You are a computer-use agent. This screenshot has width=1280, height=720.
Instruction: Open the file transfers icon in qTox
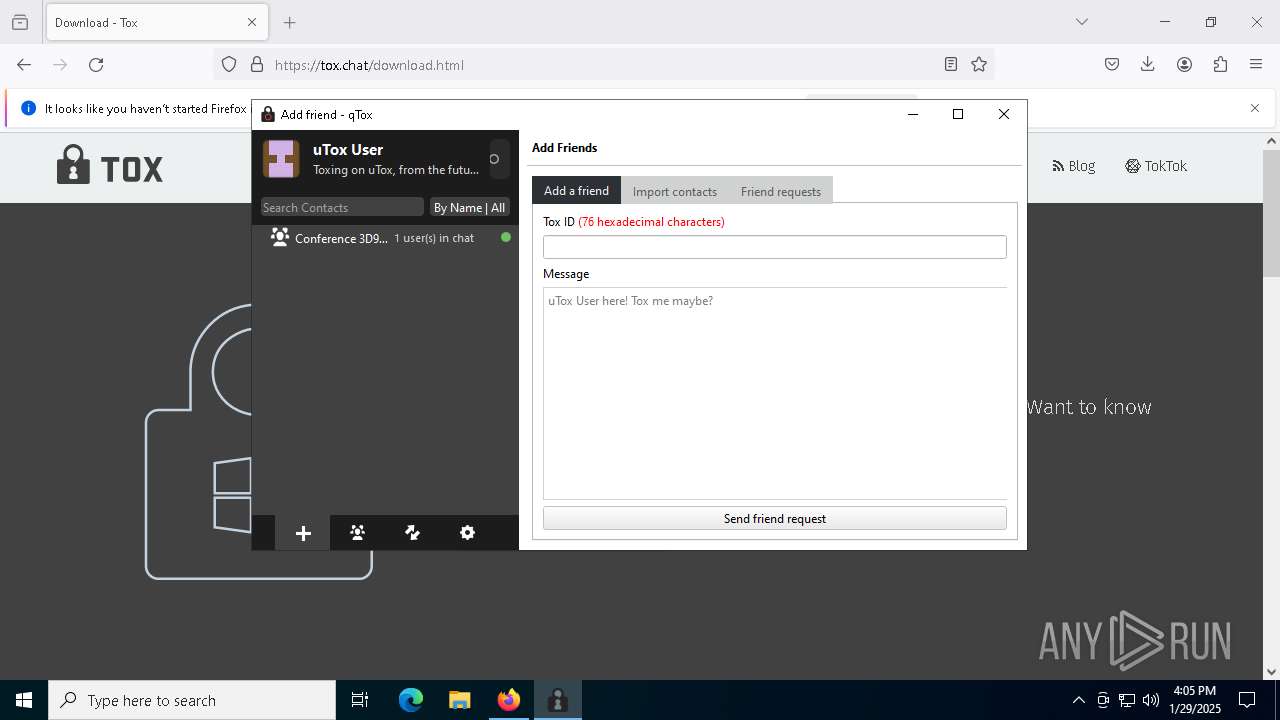(x=412, y=533)
